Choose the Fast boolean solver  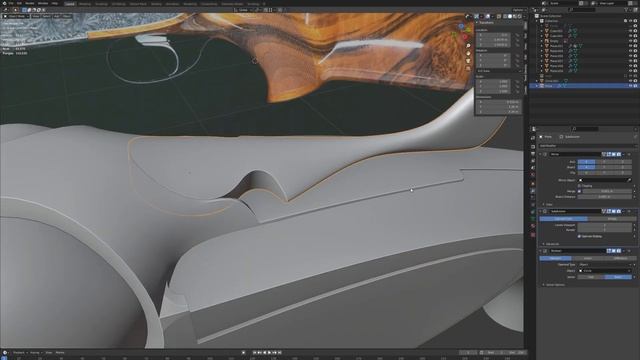click(x=591, y=277)
